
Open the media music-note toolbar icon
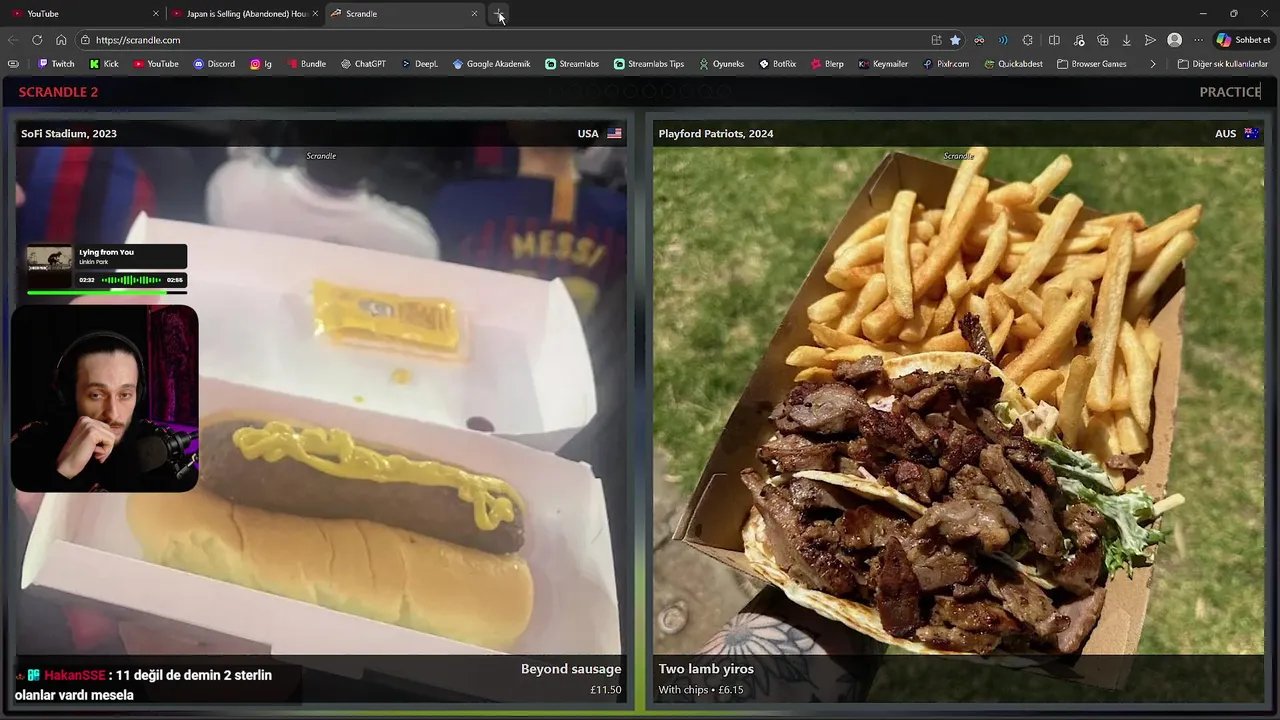pyautogui.click(x=1079, y=40)
